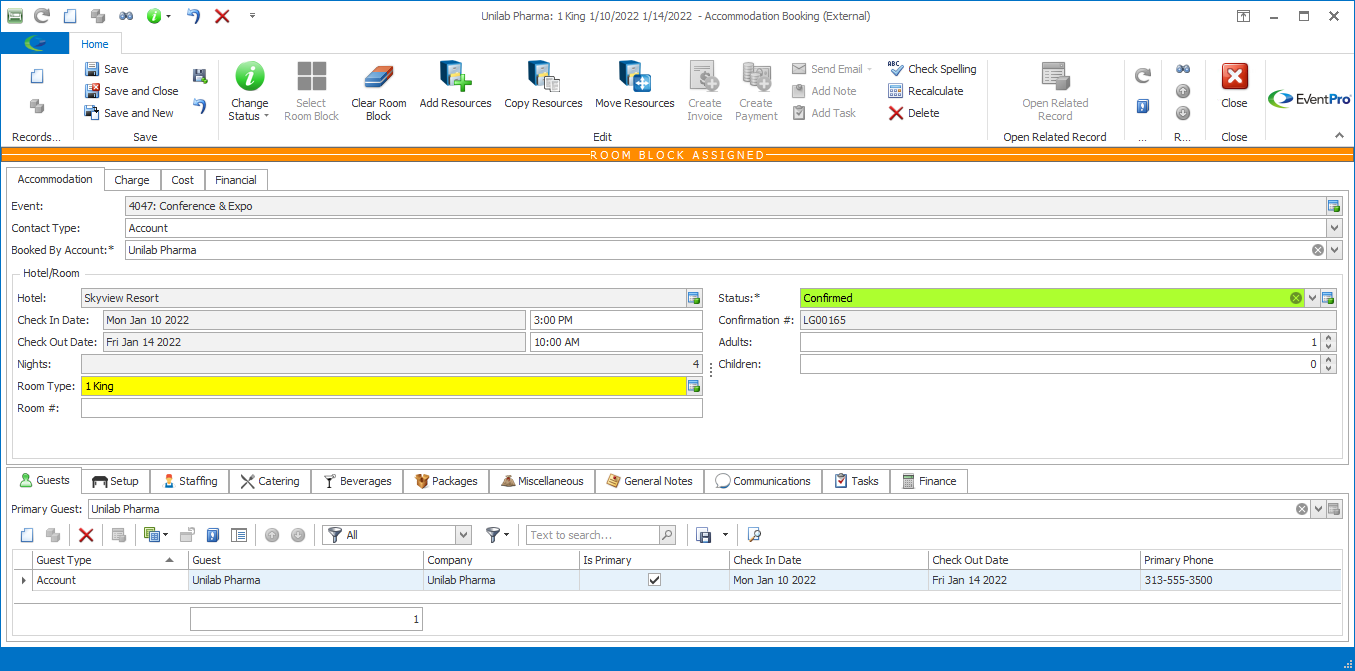Click the check-out time field 10:00 AM

[x=616, y=342]
